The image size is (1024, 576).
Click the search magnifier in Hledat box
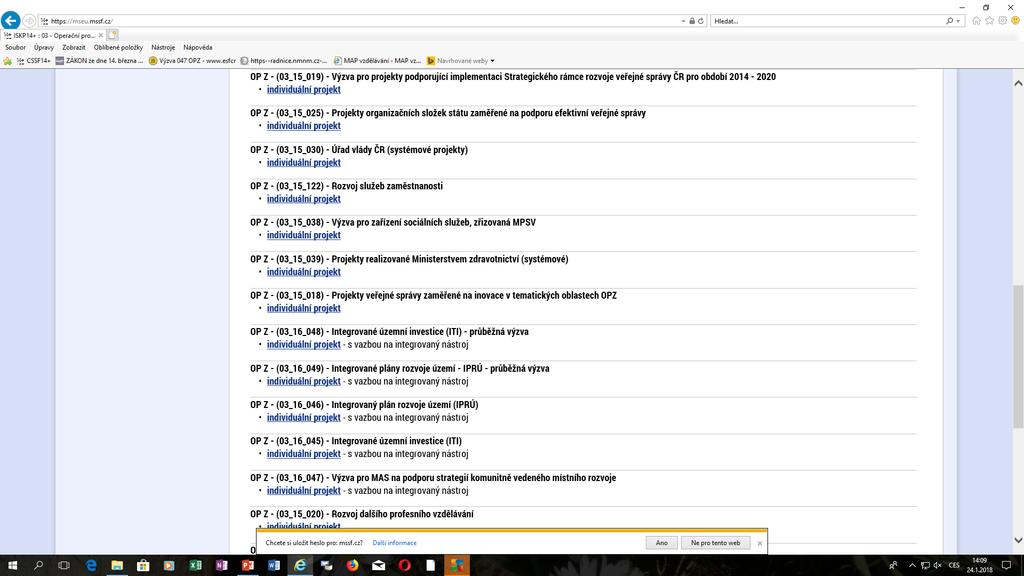[950, 21]
